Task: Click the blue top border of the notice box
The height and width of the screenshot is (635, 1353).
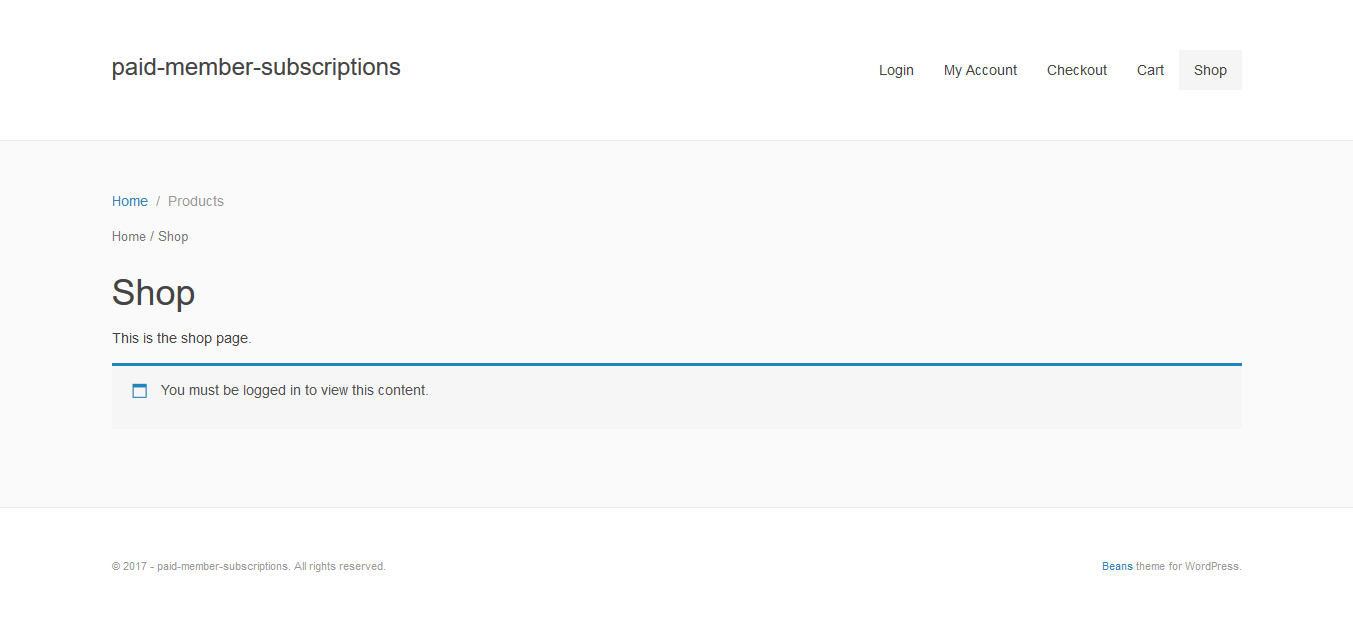Action: pyautogui.click(x=676, y=364)
